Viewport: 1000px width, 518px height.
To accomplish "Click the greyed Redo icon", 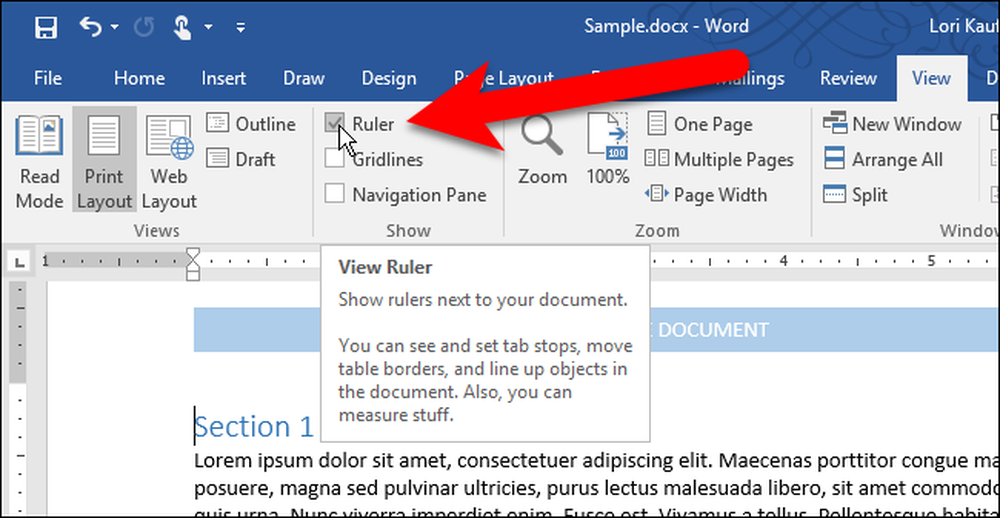I will click(144, 27).
